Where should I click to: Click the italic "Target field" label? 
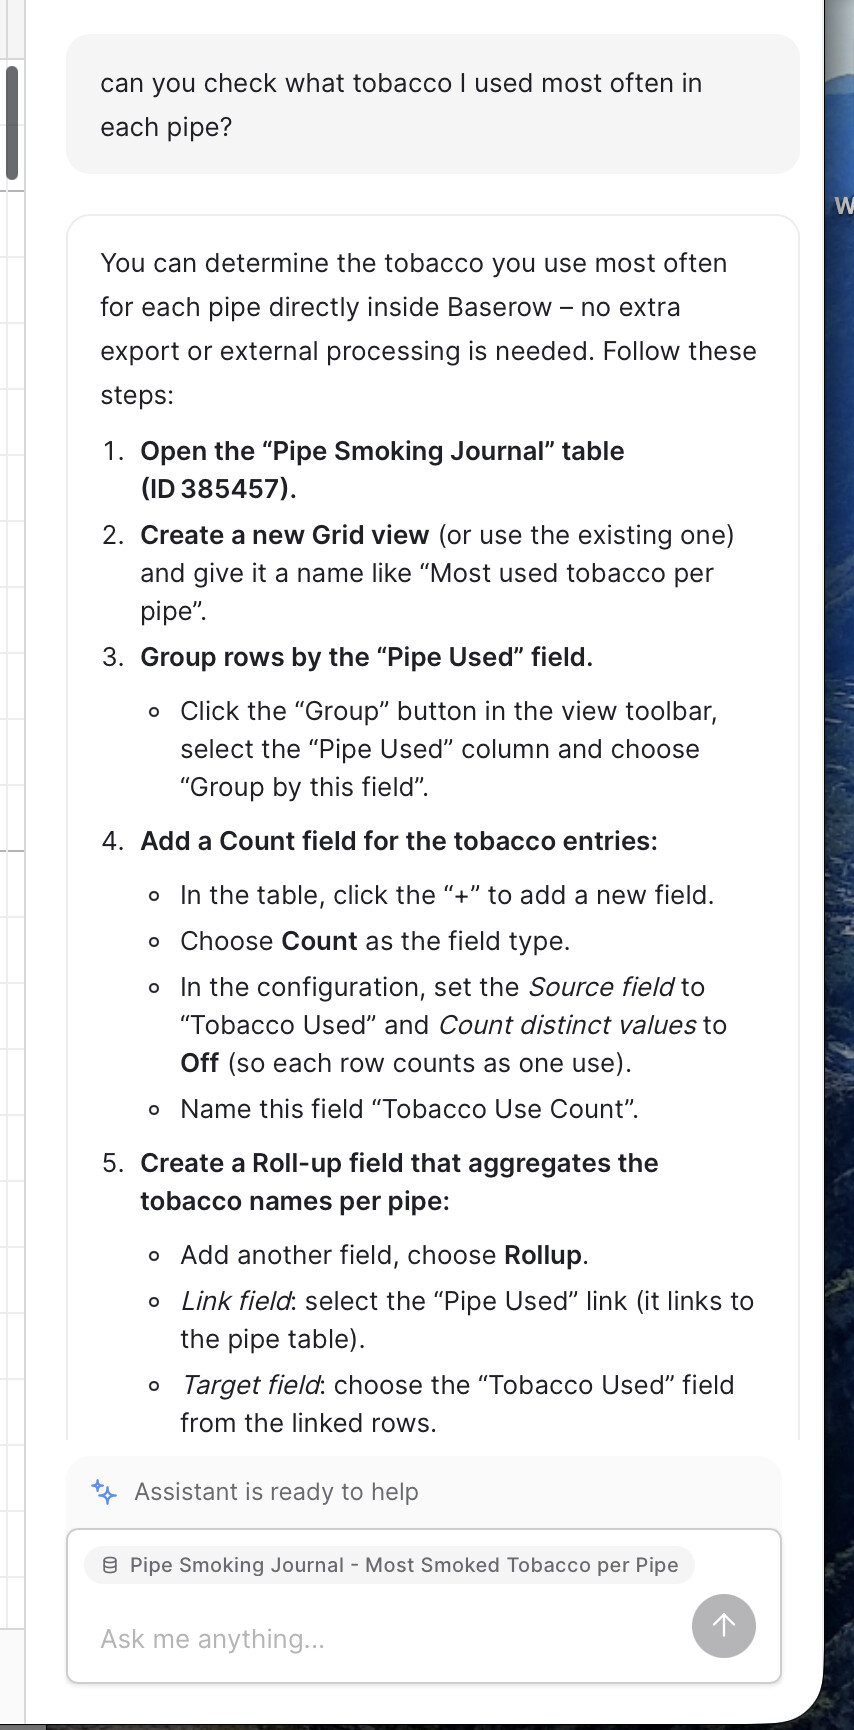coord(250,1385)
